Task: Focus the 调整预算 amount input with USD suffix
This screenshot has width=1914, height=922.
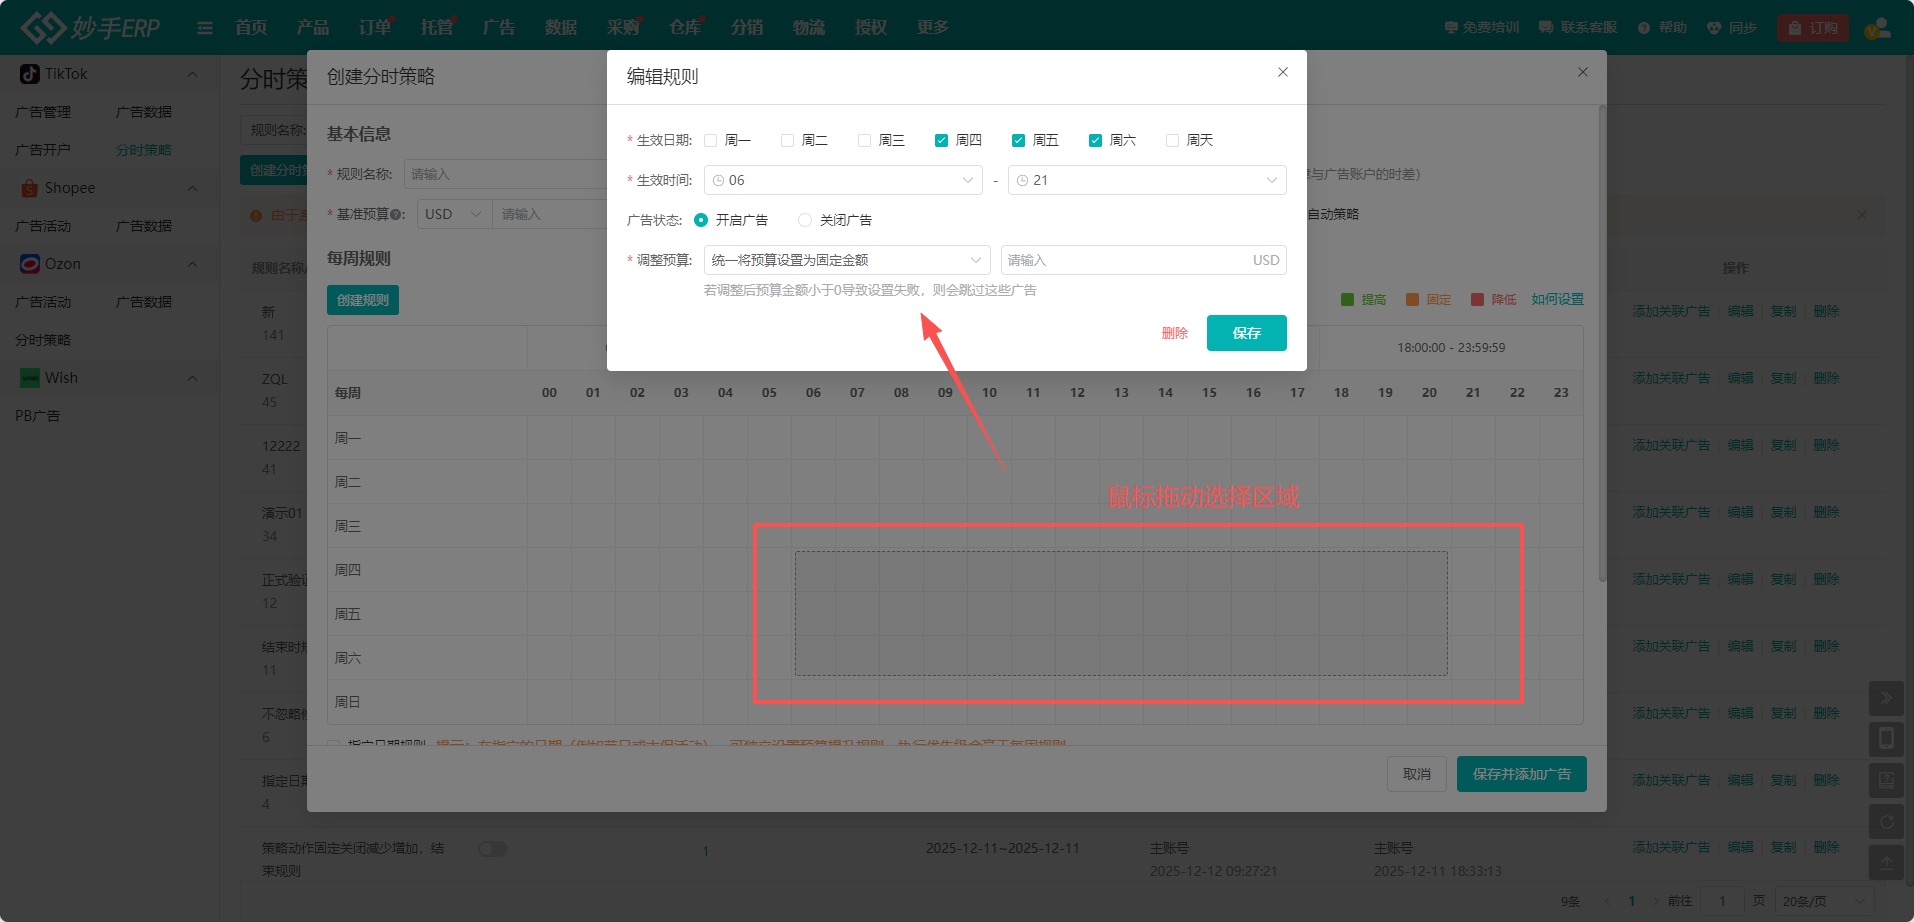Action: [x=1144, y=260]
